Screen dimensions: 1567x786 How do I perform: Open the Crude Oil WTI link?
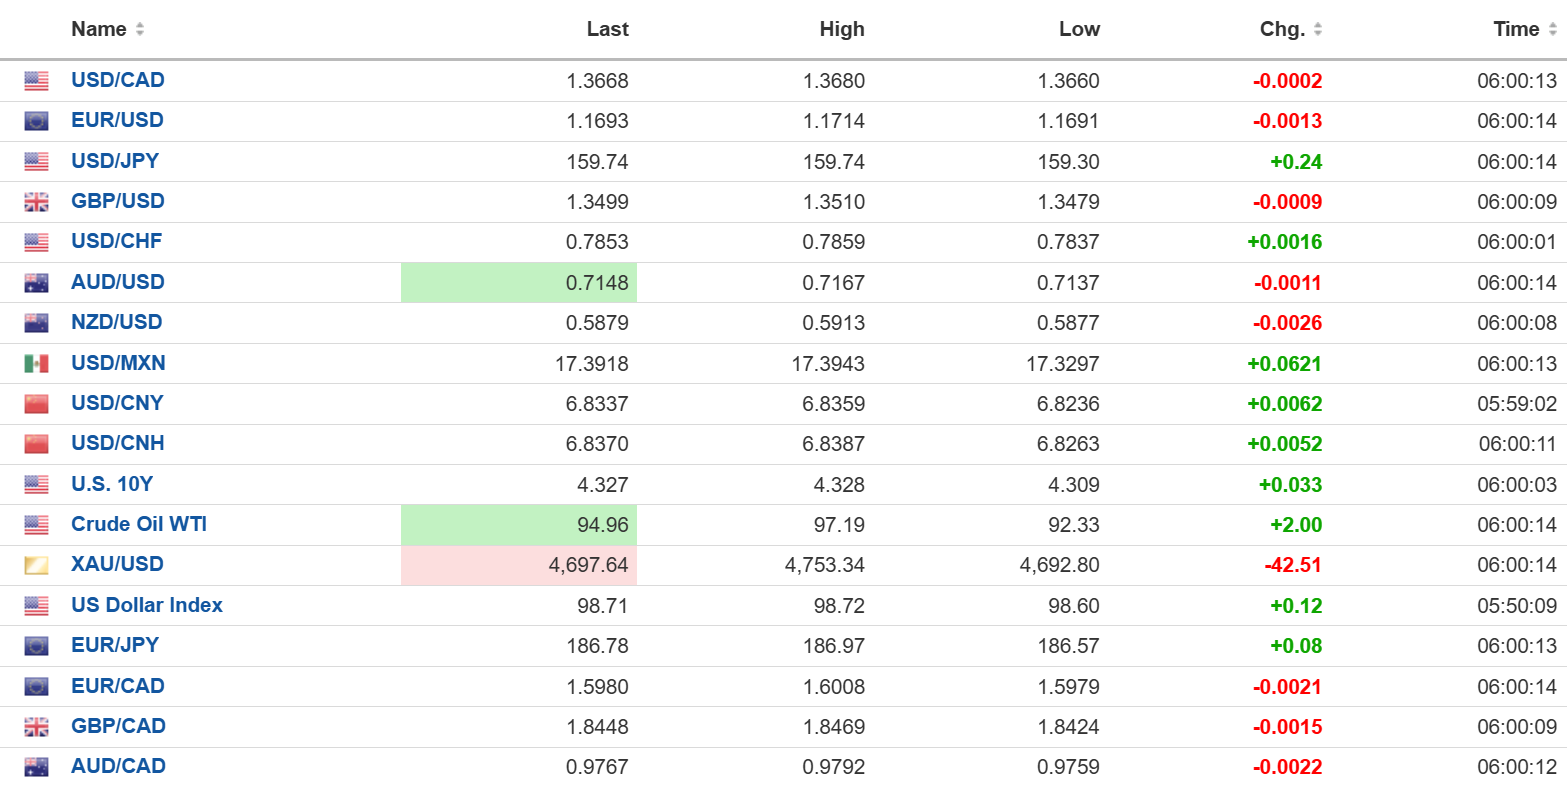coord(139,524)
